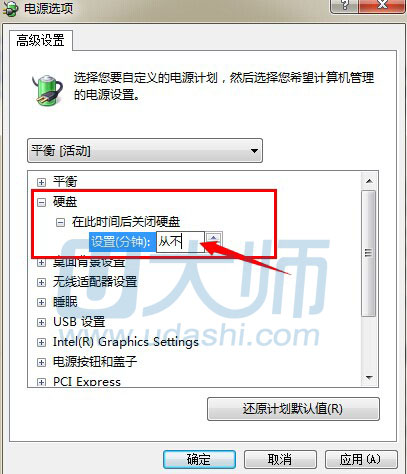Expand Intel(R) Graphics Settings node

tap(41, 342)
